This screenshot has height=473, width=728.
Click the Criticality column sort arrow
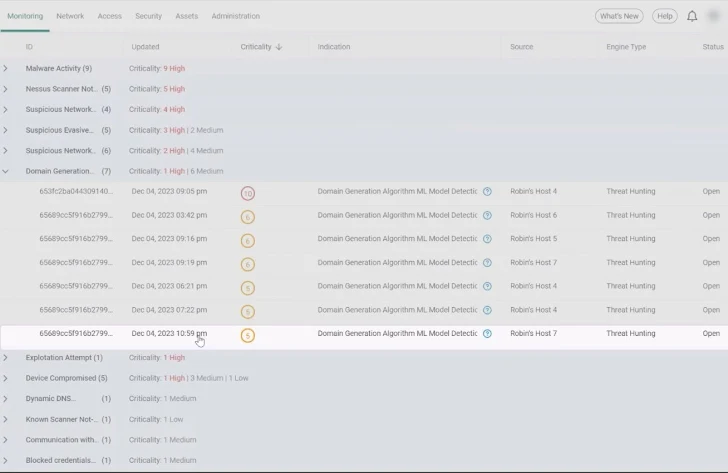279,47
